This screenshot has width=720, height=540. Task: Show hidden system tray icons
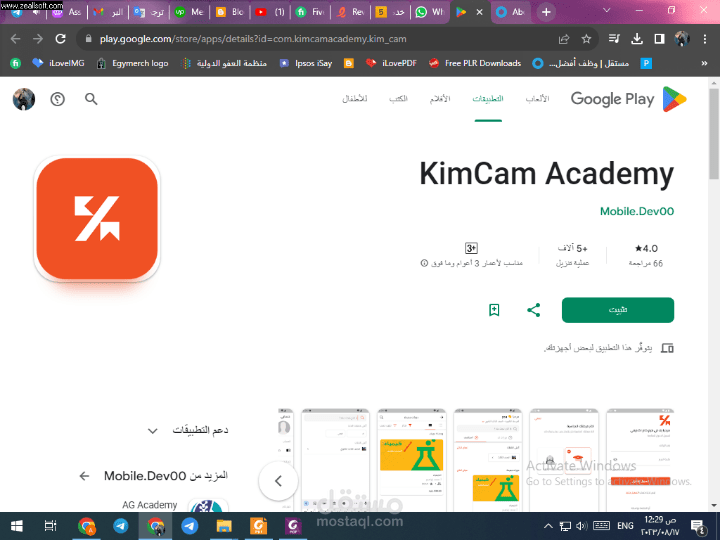pos(548,526)
